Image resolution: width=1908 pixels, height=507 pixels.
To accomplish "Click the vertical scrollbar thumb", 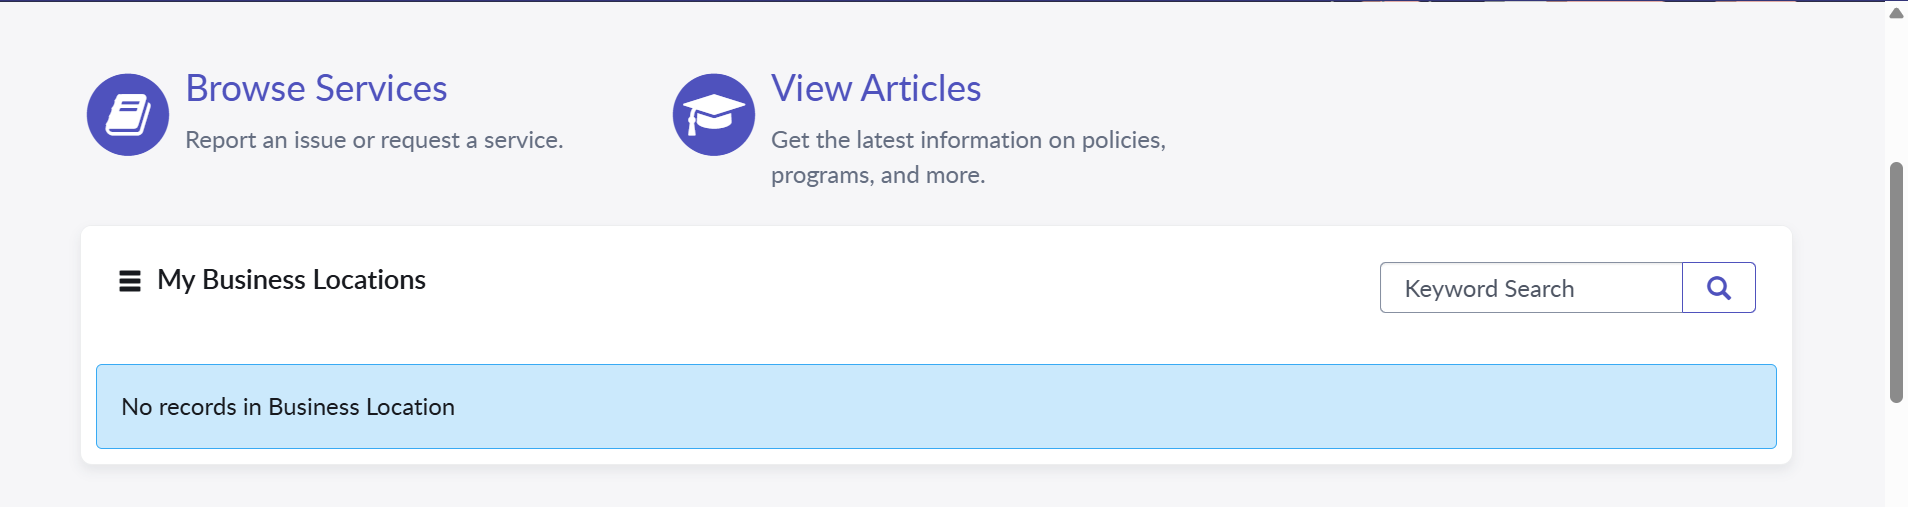I will pos(1896,282).
